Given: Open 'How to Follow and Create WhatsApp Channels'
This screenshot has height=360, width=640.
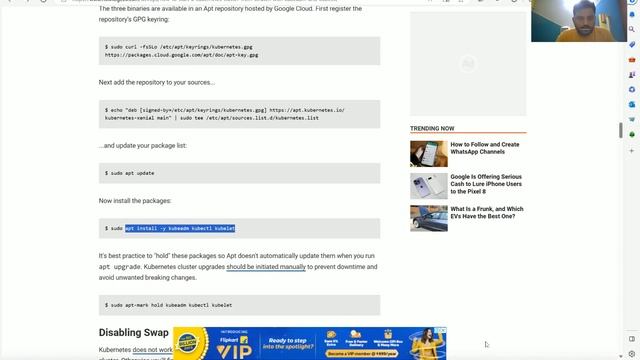Looking at the screenshot, I should [484, 148].
